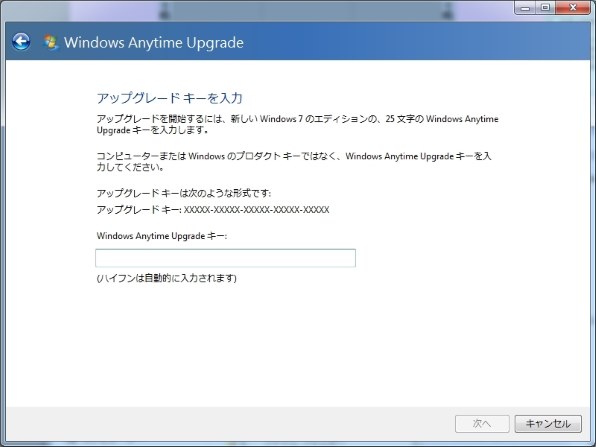Click the アップグレード キーを入力 heading
596x447 pixels.
170,98
